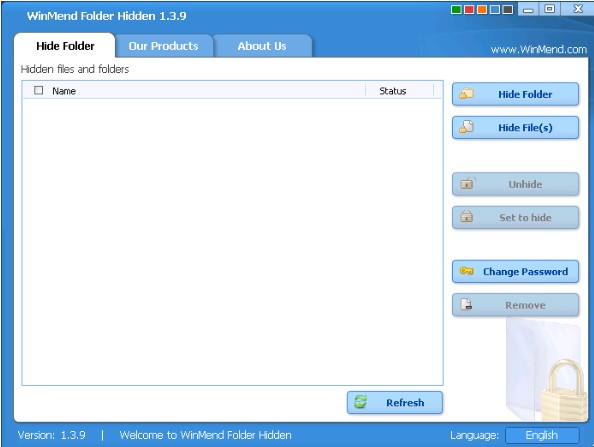Click the green arrows Refresh icon
594x447 pixels.
(360, 402)
